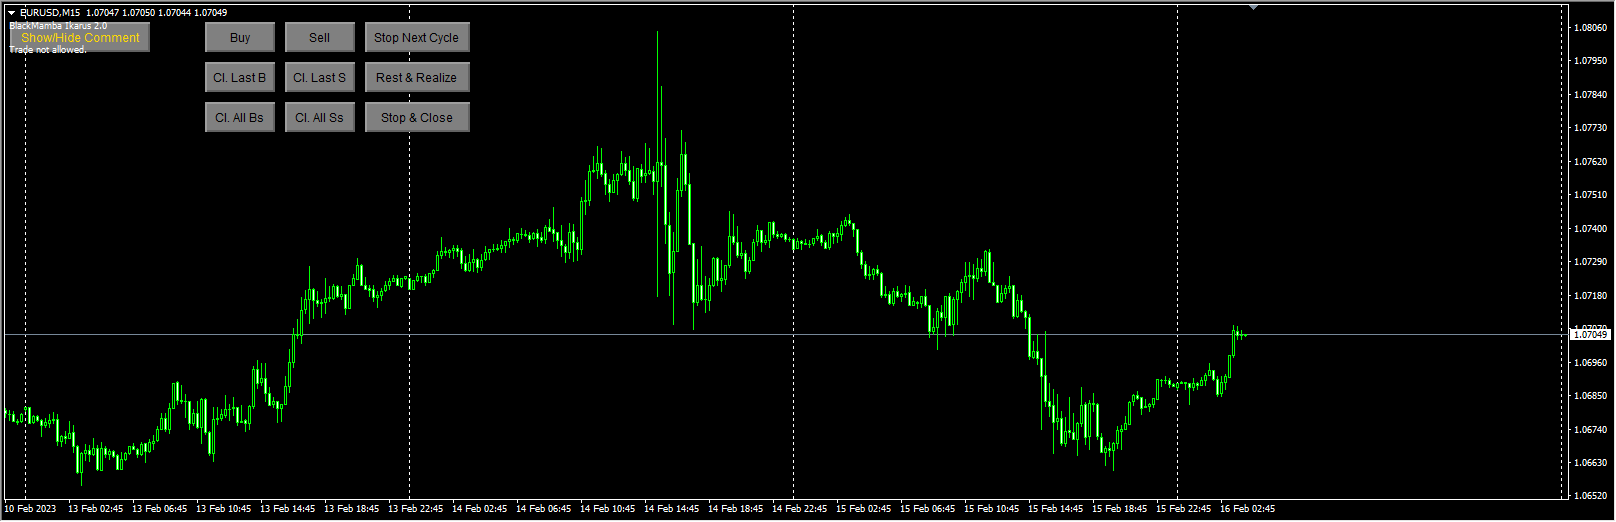Viewport: 1616px width, 522px height.
Task: Click Cl. Last B to close last buy
Action: pyautogui.click(x=240, y=78)
